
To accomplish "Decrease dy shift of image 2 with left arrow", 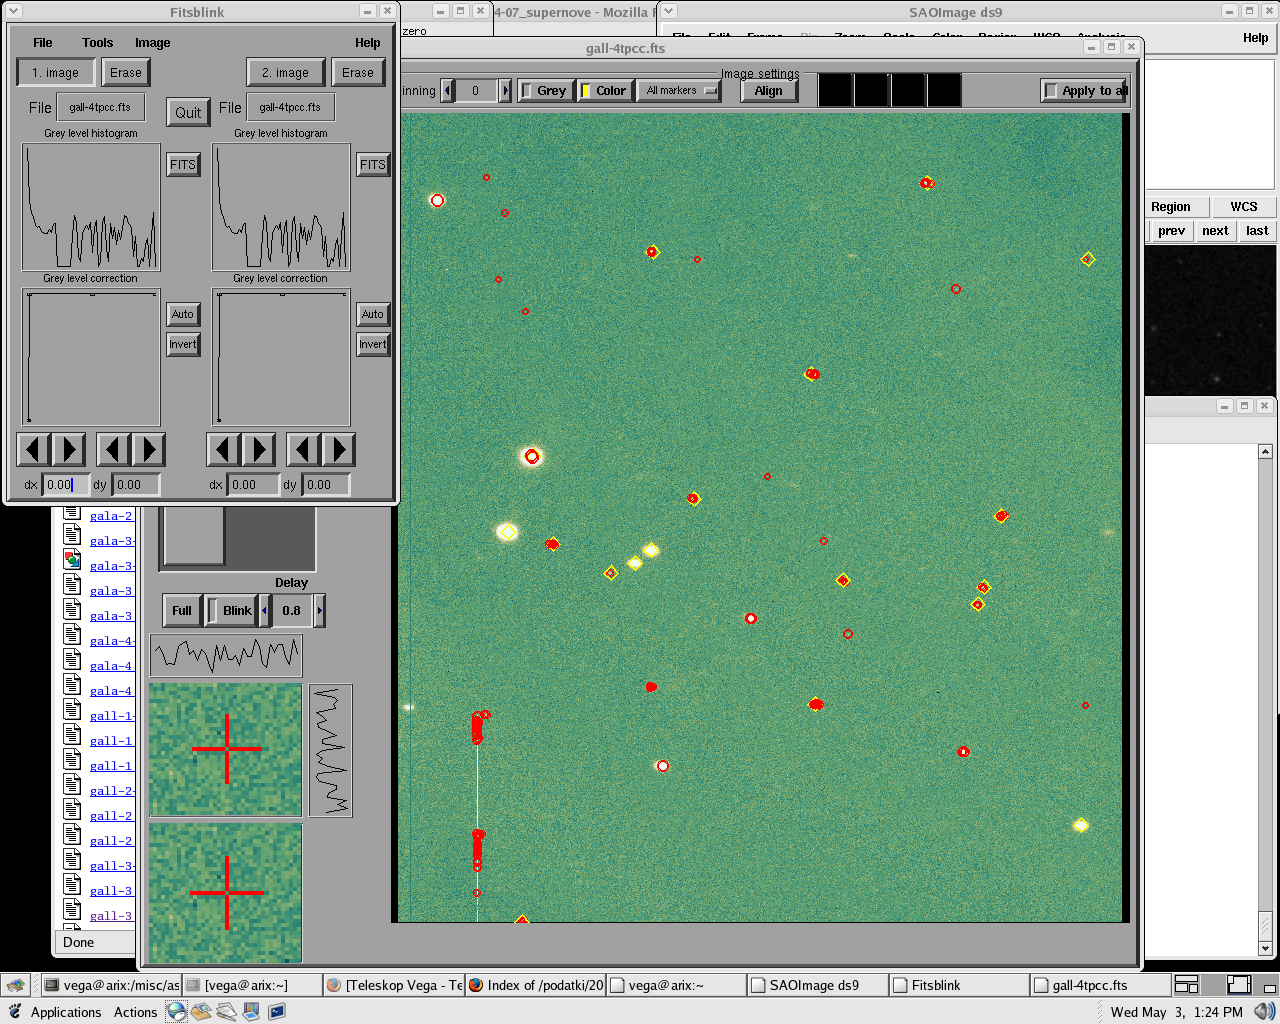I will point(304,450).
